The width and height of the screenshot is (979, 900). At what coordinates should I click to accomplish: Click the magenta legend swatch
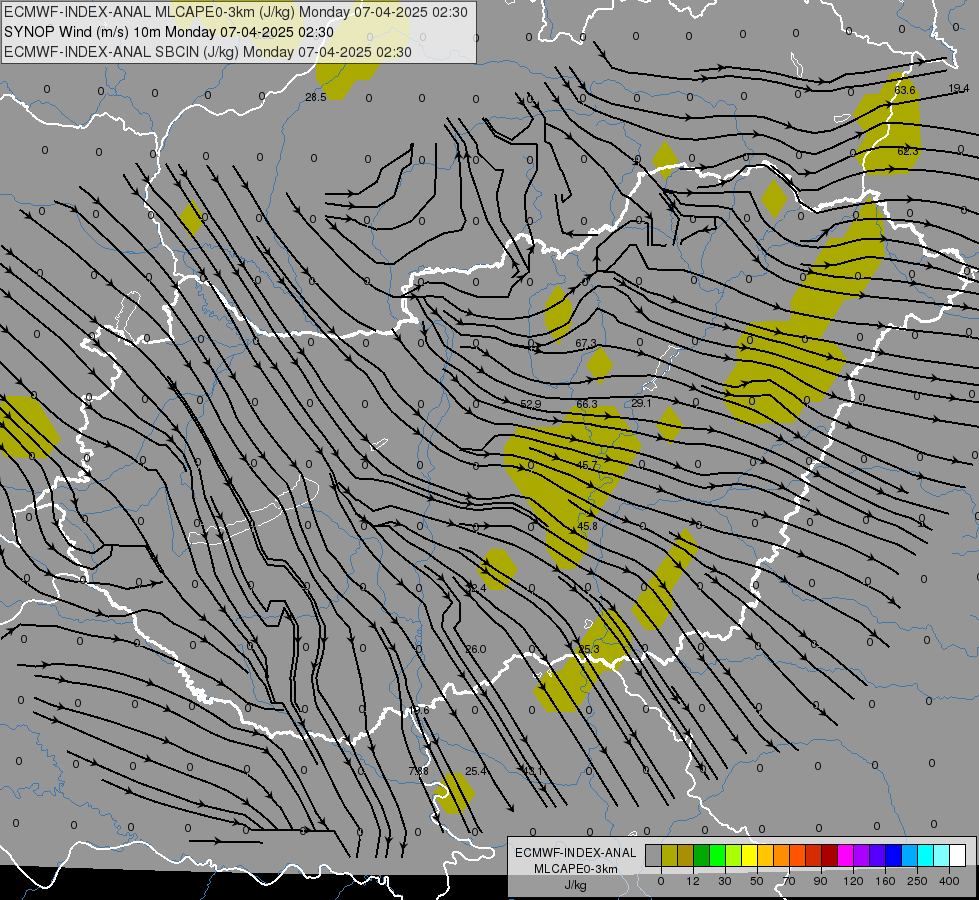[x=845, y=856]
